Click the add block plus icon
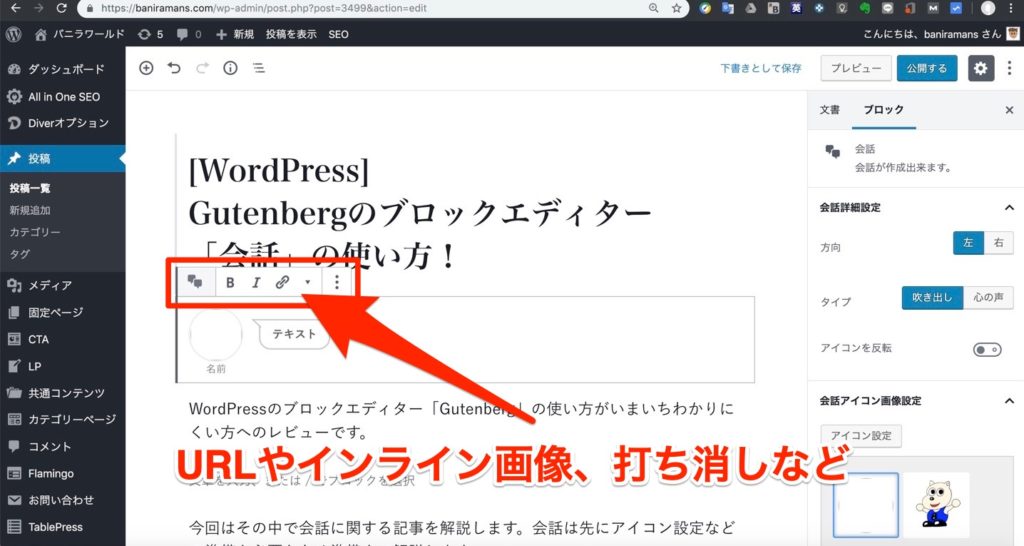Viewport: 1024px width, 546px height. click(x=146, y=68)
